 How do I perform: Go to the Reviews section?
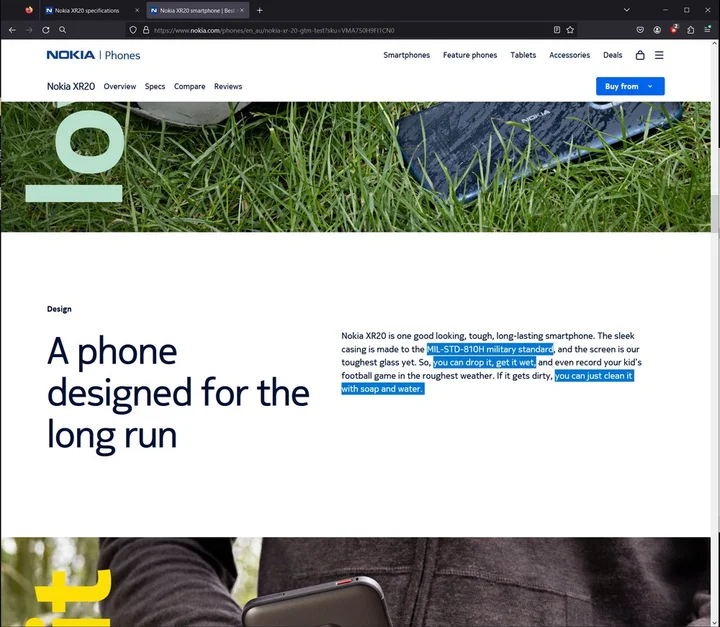[228, 86]
